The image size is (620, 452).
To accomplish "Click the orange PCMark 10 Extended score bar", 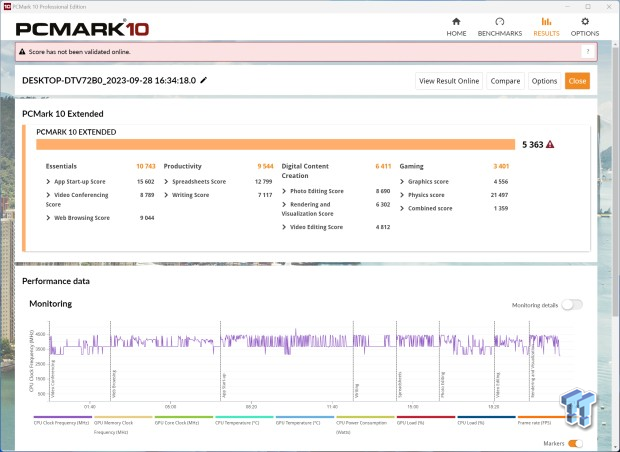I will [x=276, y=144].
